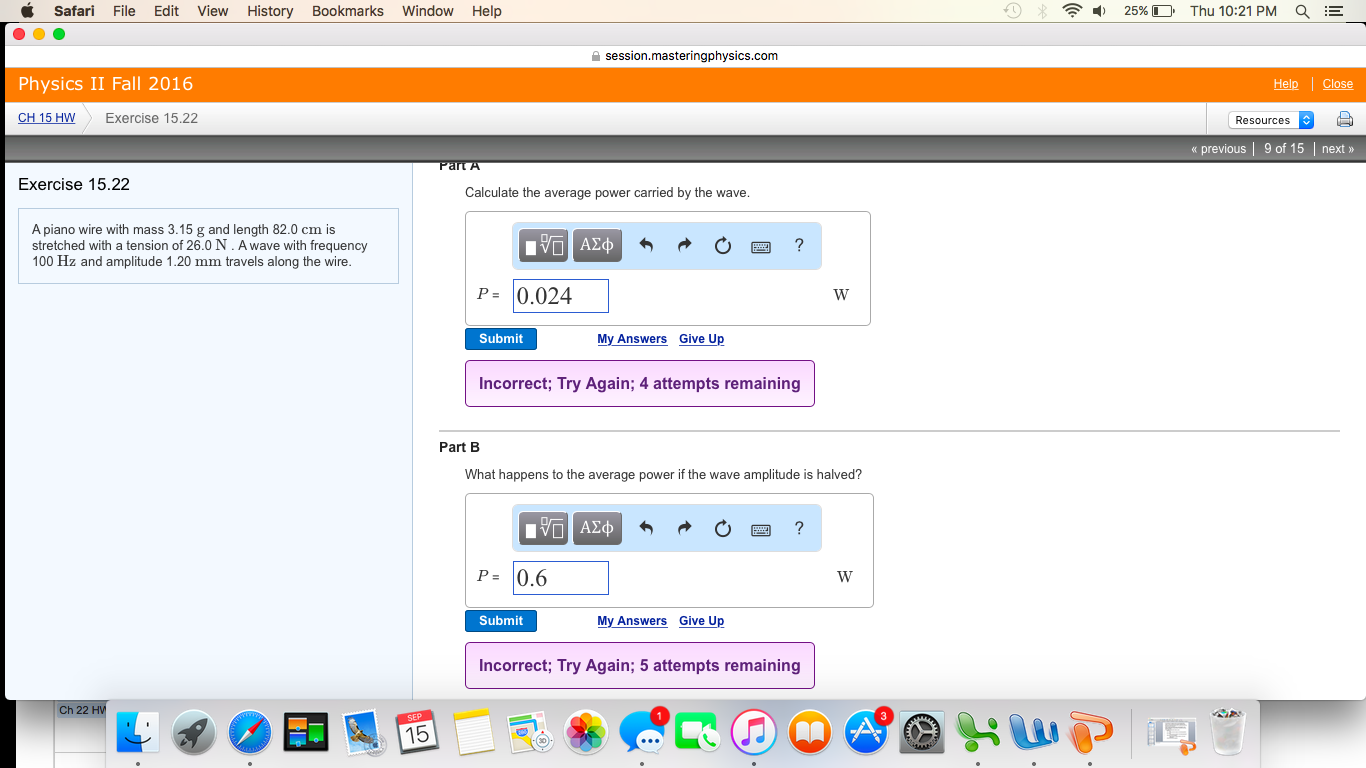Image resolution: width=1366 pixels, height=768 pixels.
Task: Print this exercise with the printer icon
Action: coord(1345,120)
